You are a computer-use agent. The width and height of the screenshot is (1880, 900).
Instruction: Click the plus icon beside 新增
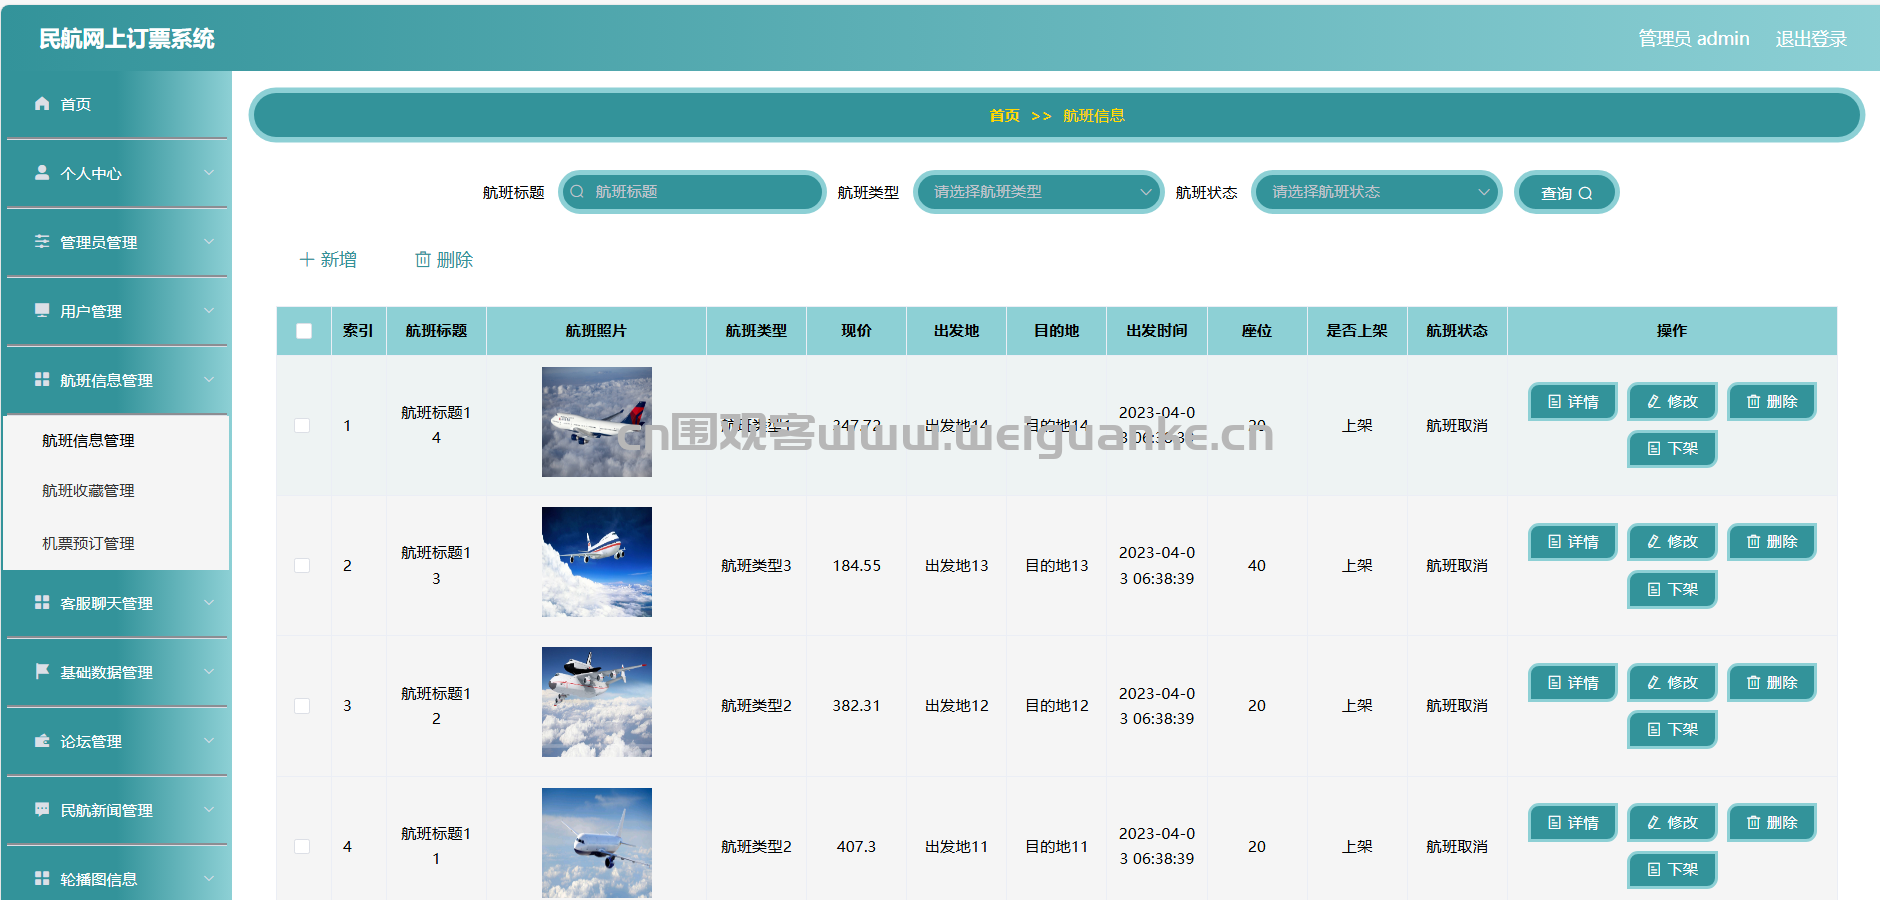coord(307,260)
